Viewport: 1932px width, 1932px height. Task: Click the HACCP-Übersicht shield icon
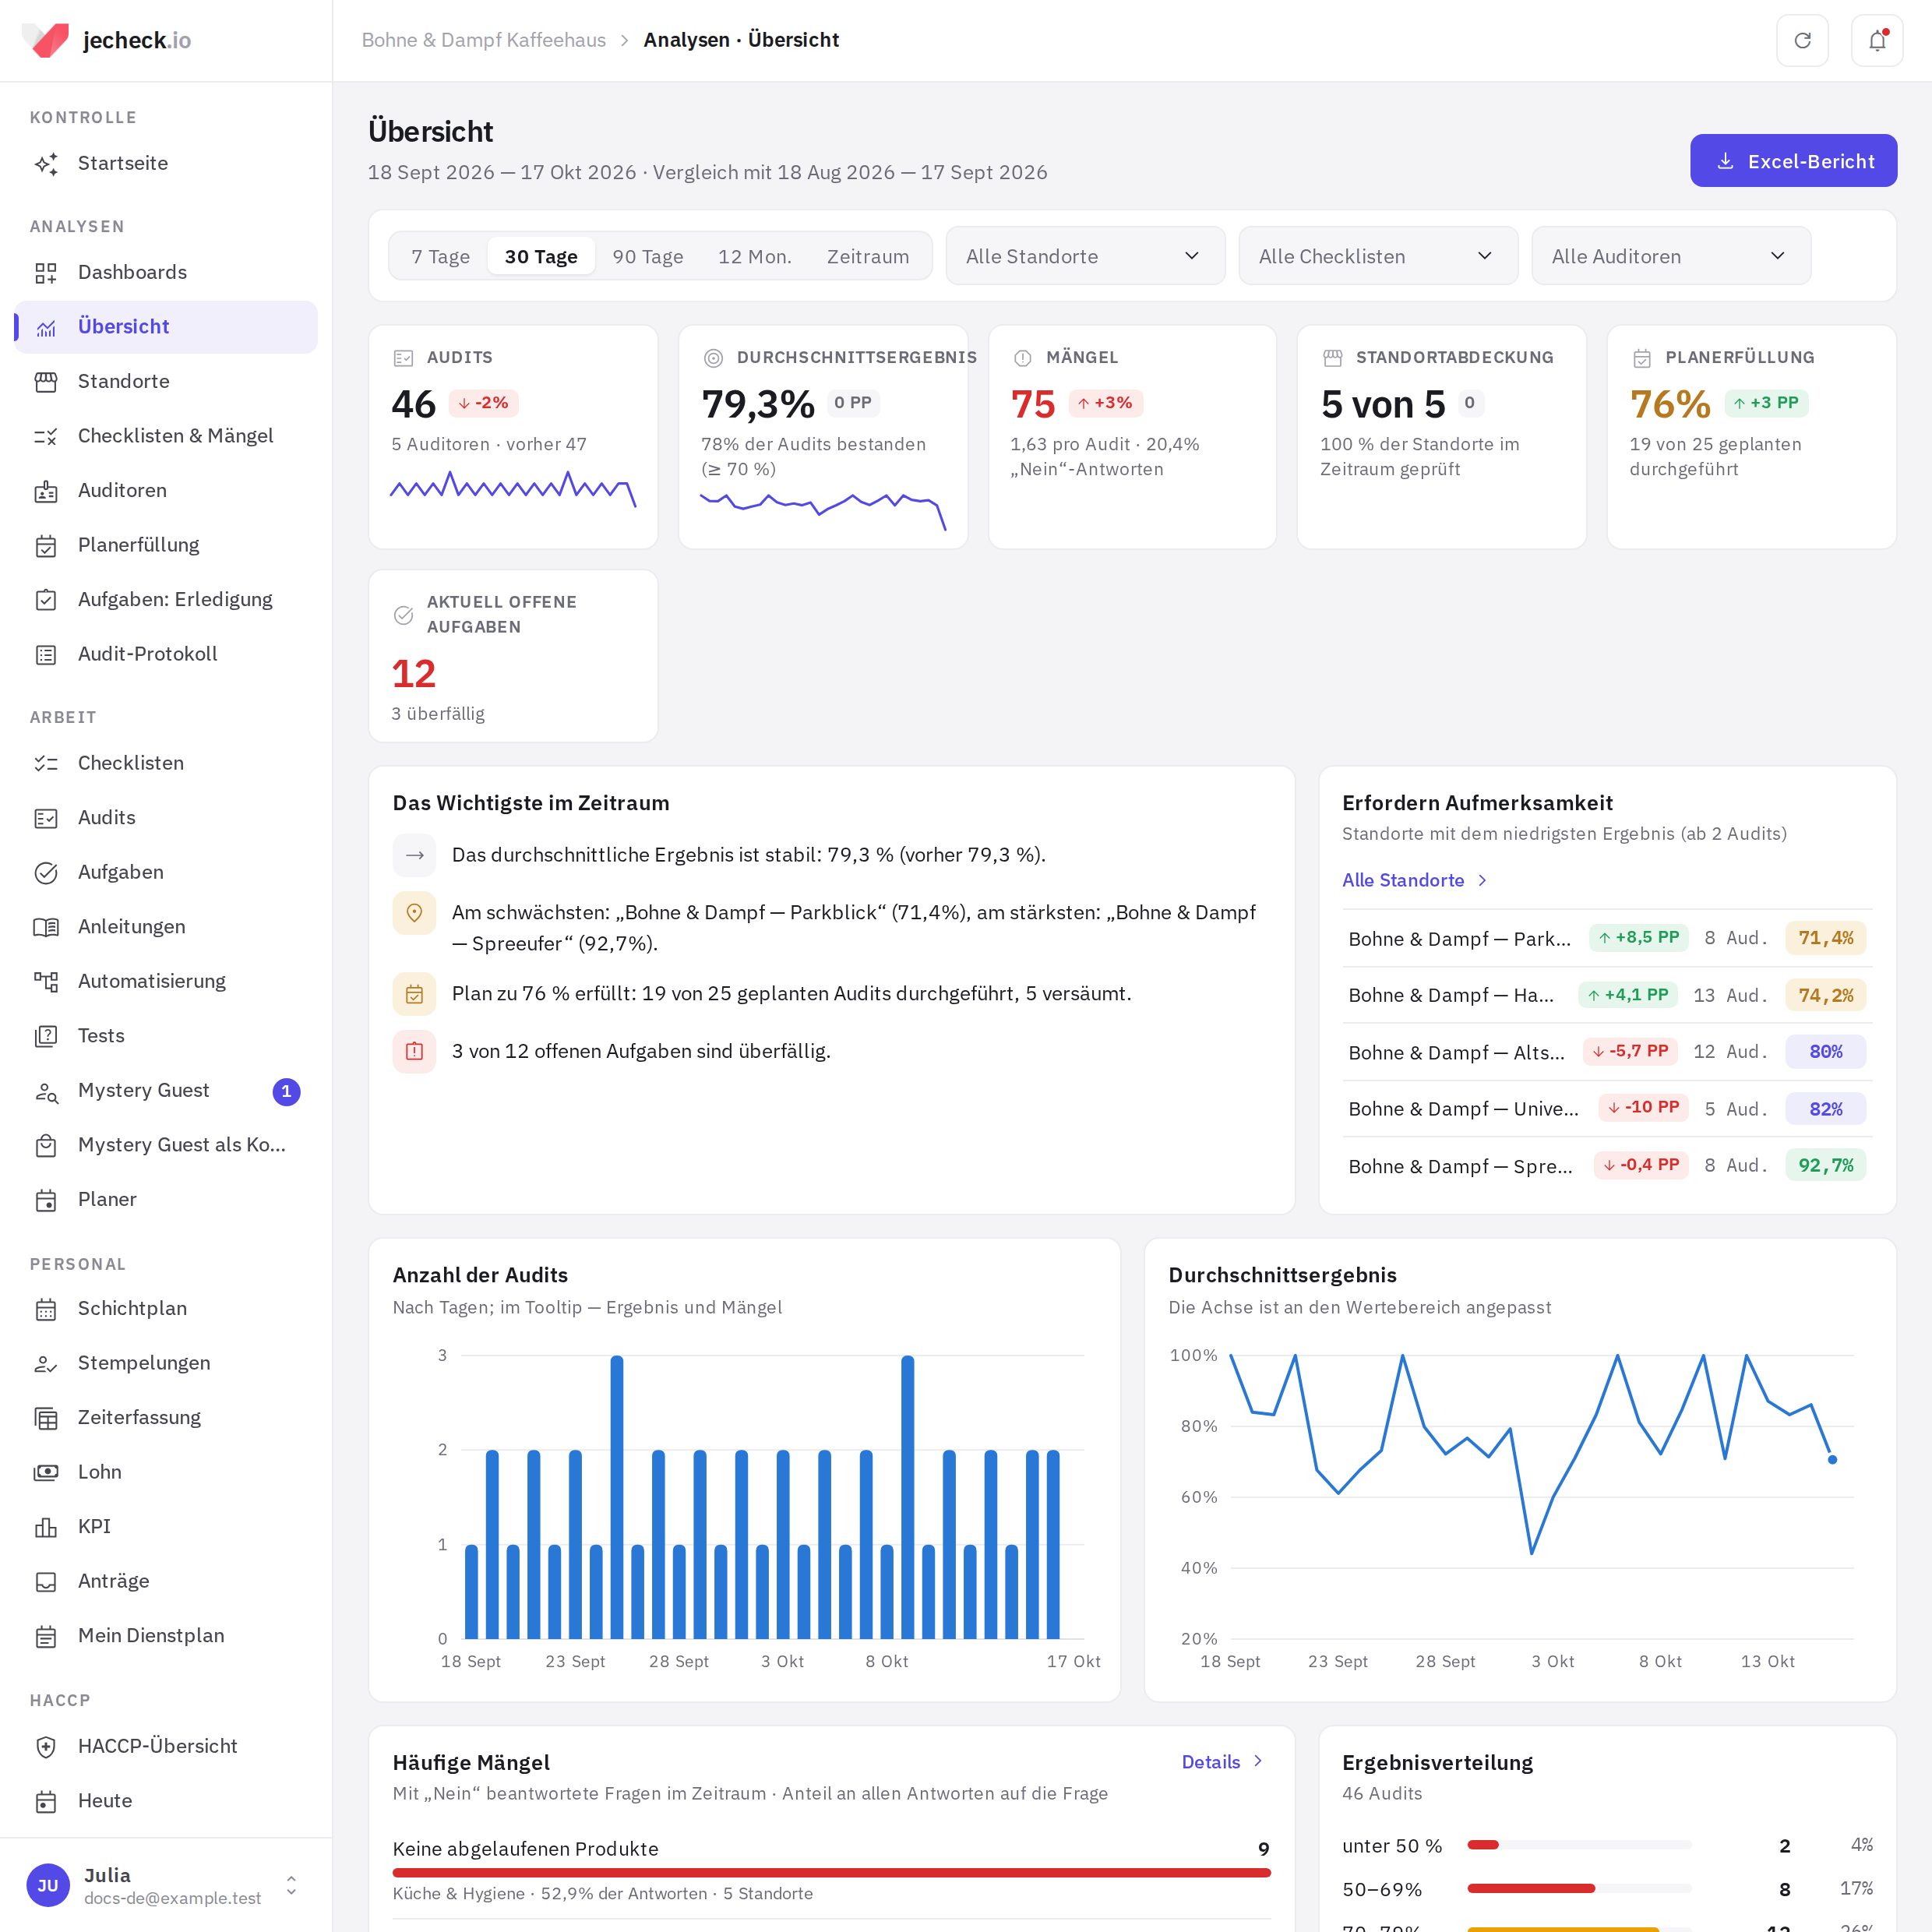(x=46, y=1747)
